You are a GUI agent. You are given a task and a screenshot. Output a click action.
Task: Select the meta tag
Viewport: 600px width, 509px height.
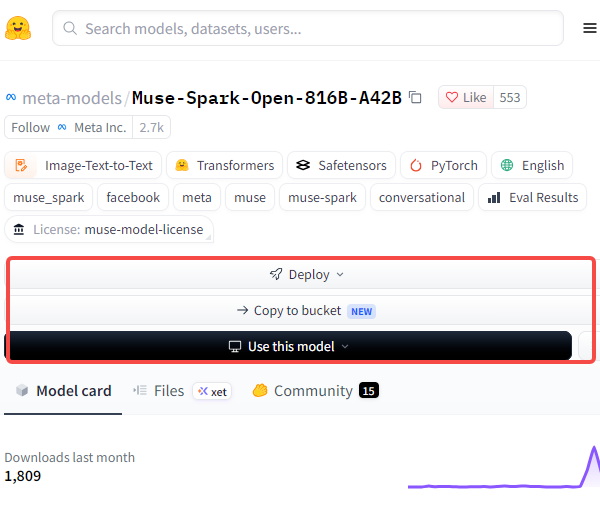click(x=197, y=197)
